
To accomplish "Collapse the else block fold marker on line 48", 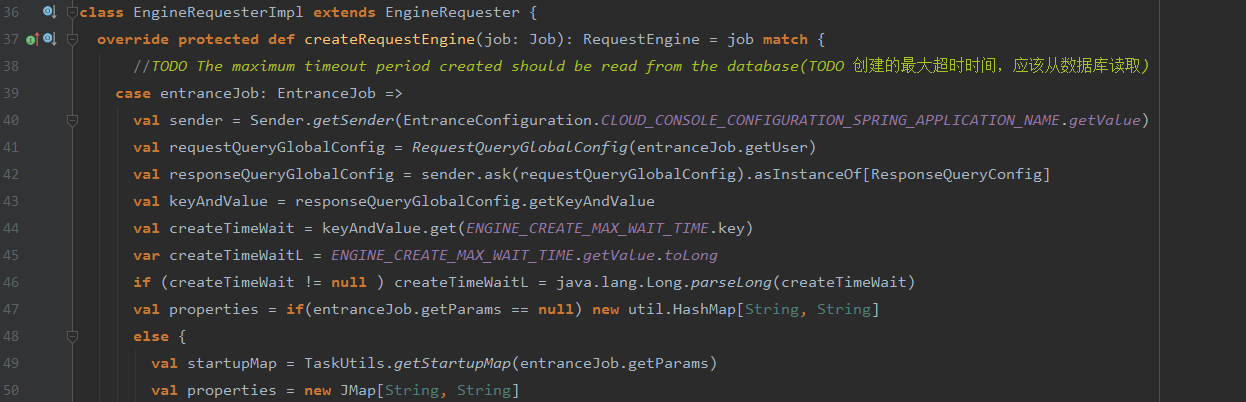I will pyautogui.click(x=71, y=336).
